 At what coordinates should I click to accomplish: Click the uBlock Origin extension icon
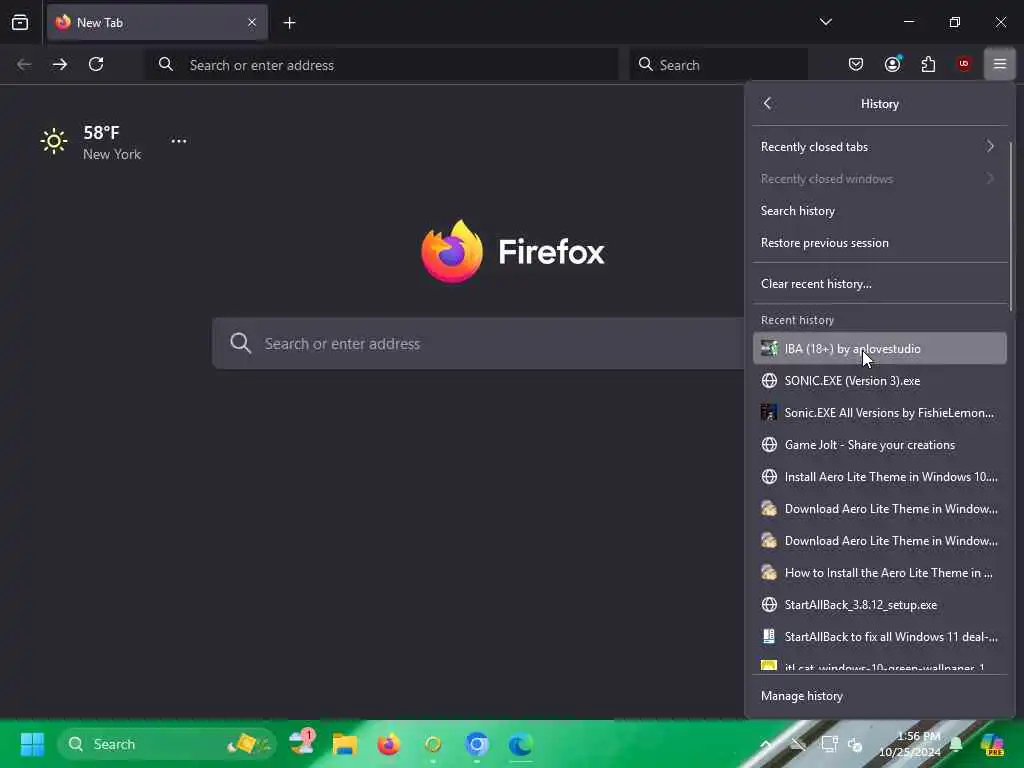click(x=963, y=64)
